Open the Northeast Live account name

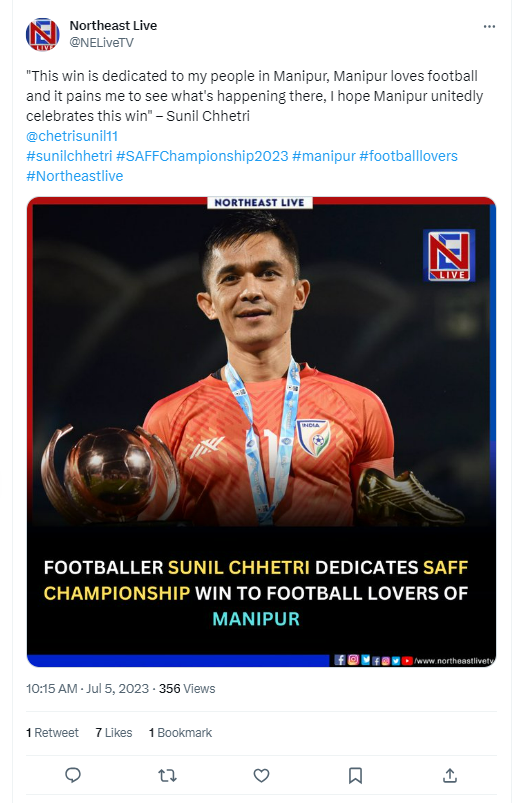point(113,26)
